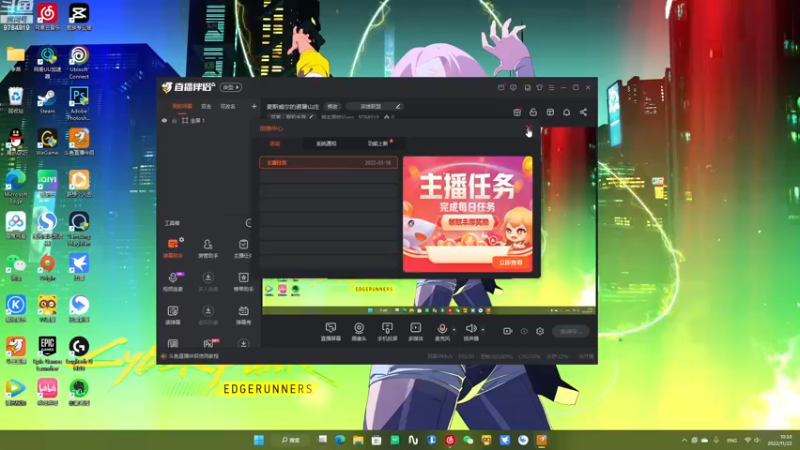This screenshot has height=450, width=800.
Task: Toggle visibility eye of 全屏 1 source
Action: pyautogui.click(x=164, y=120)
